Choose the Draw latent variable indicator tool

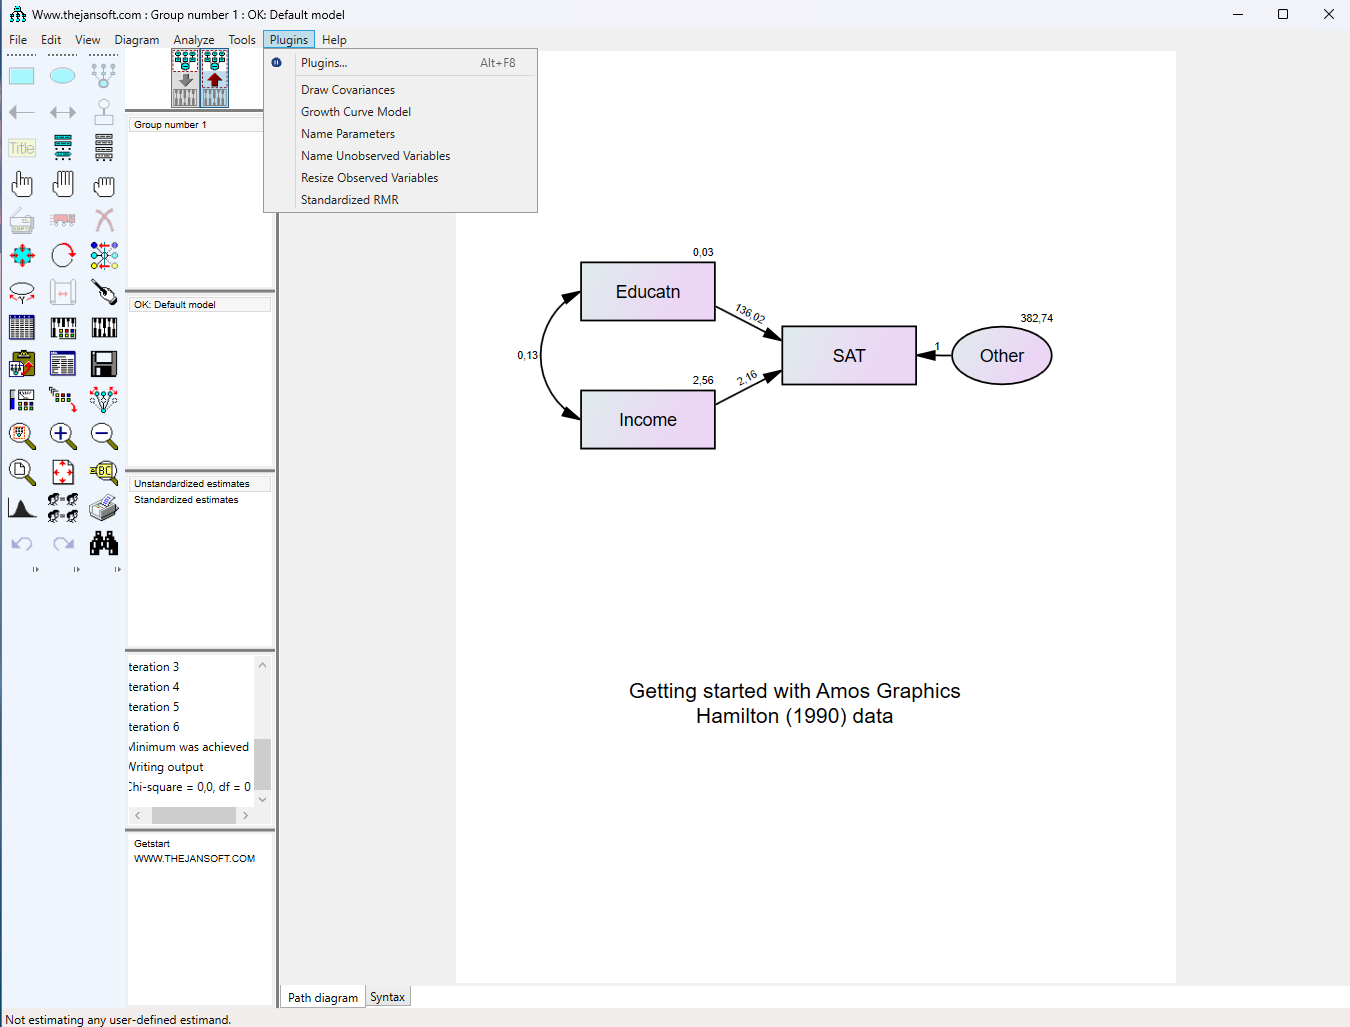pyautogui.click(x=104, y=76)
